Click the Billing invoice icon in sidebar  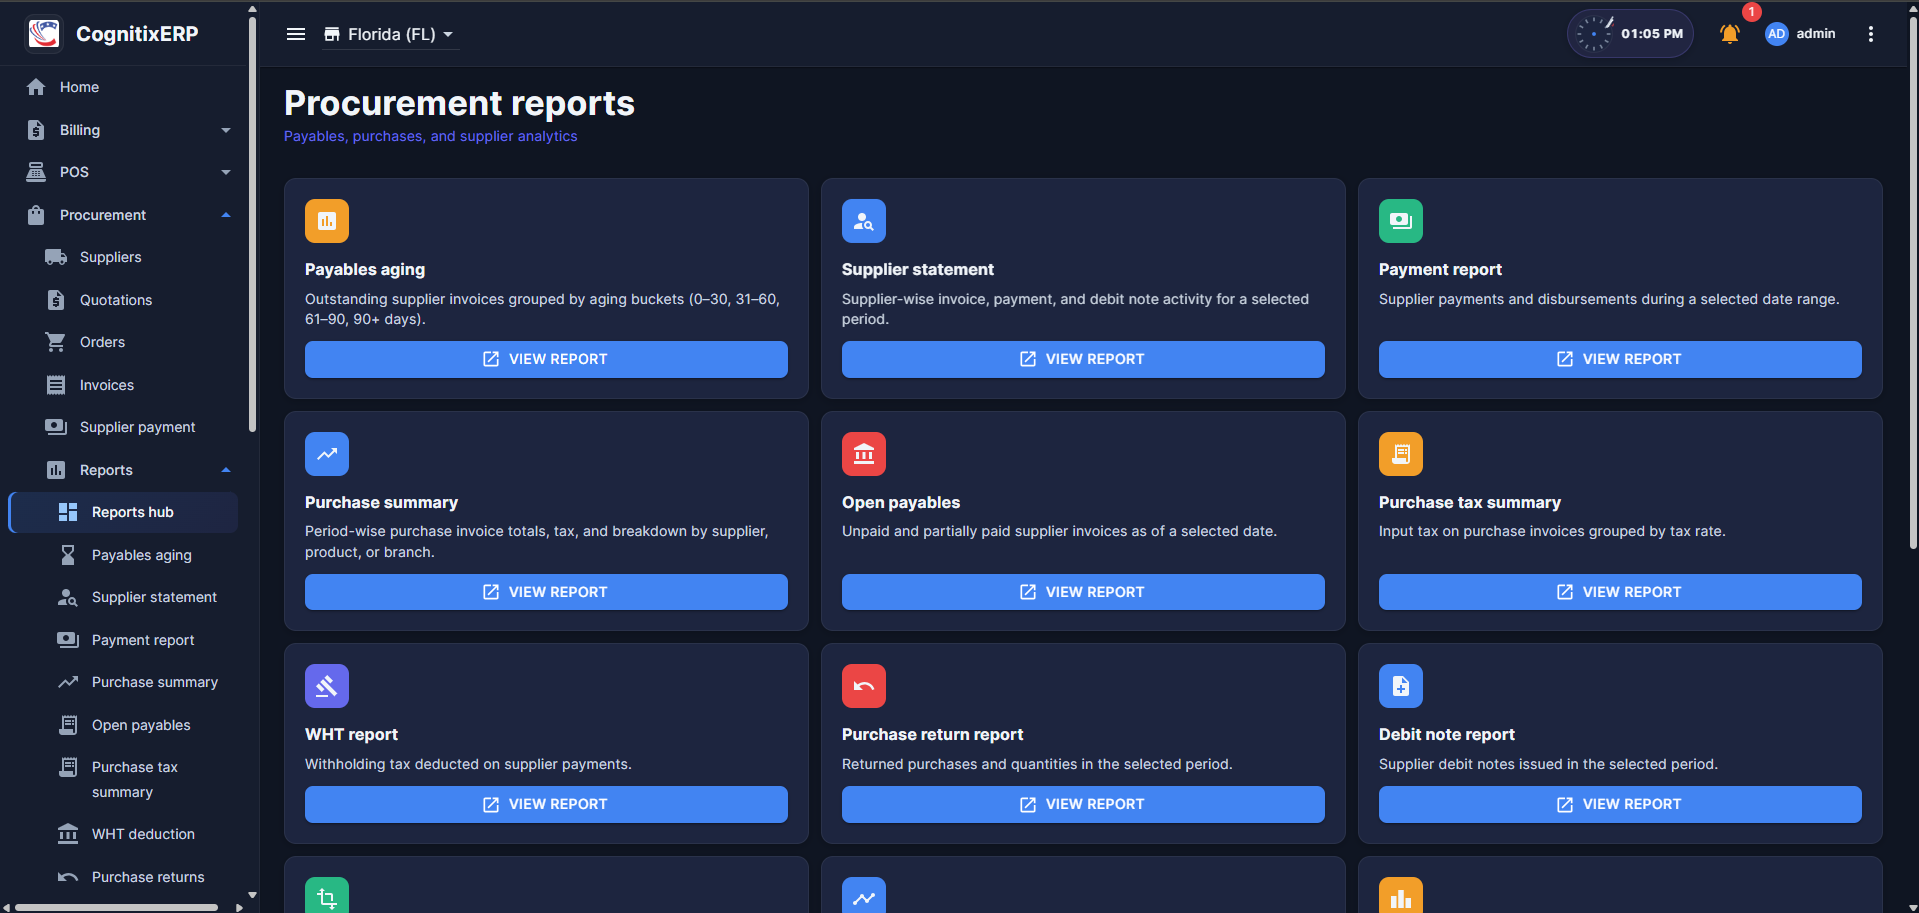(36, 130)
